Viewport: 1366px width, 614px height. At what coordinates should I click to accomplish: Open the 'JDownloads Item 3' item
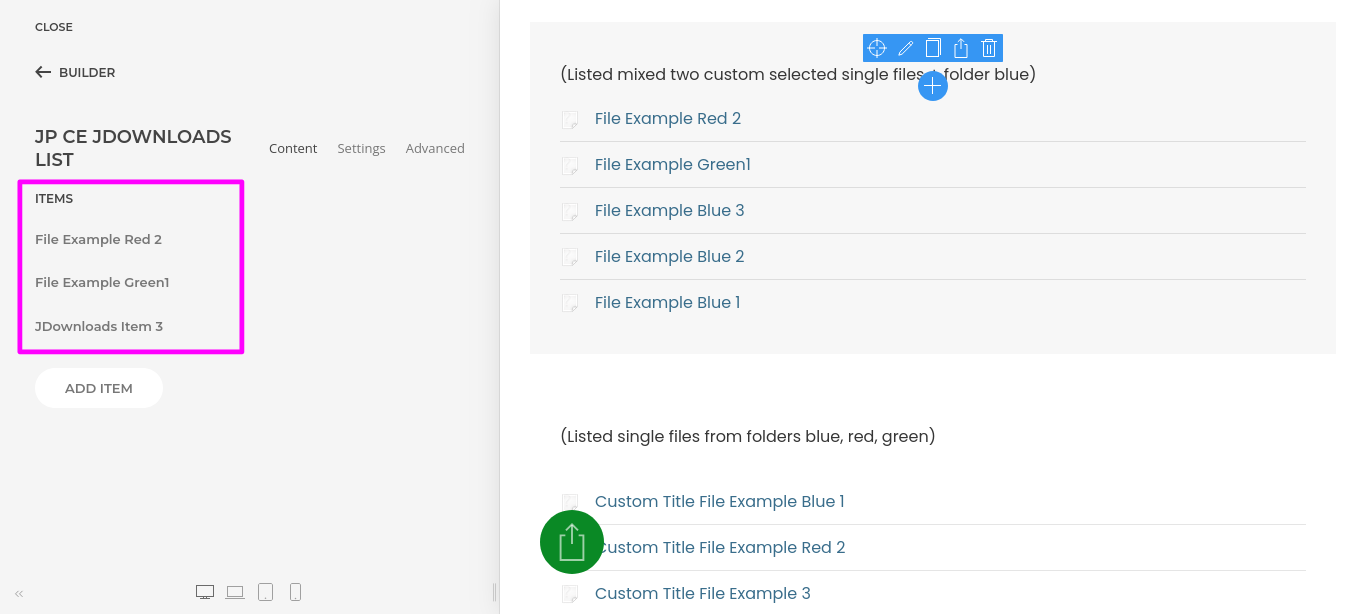pyautogui.click(x=99, y=327)
